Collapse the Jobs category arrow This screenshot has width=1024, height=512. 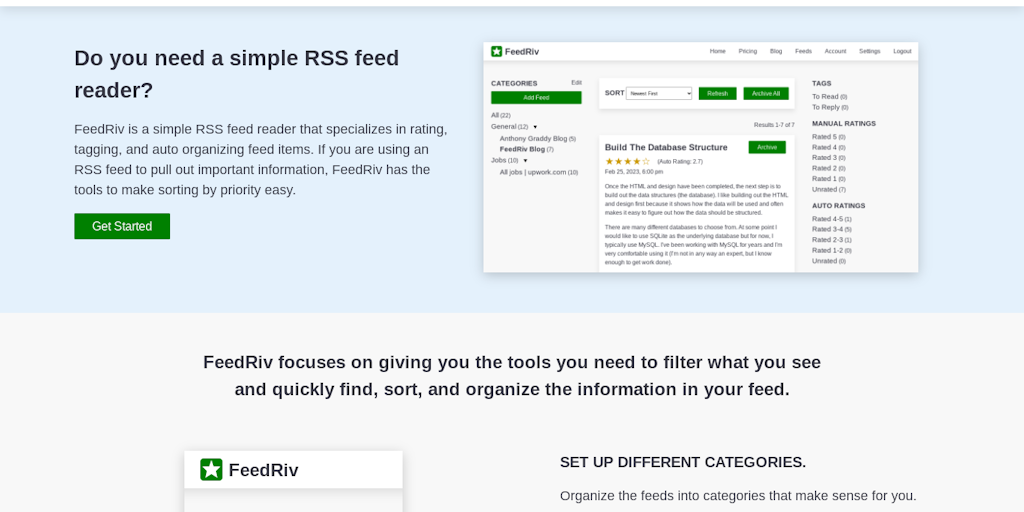[x=525, y=160]
